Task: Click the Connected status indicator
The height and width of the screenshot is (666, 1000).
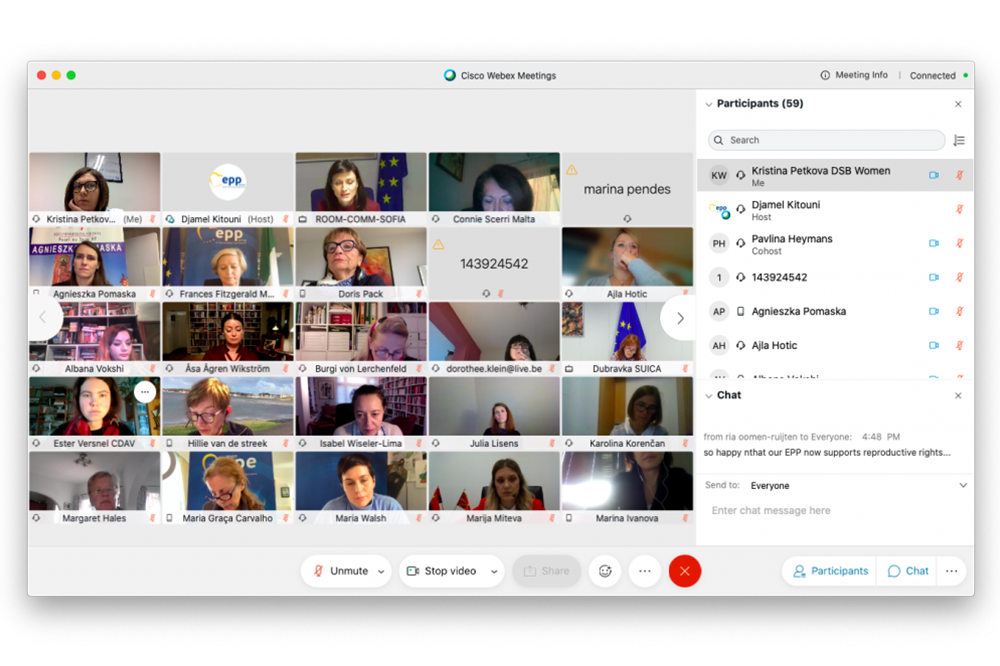Action: 938,75
